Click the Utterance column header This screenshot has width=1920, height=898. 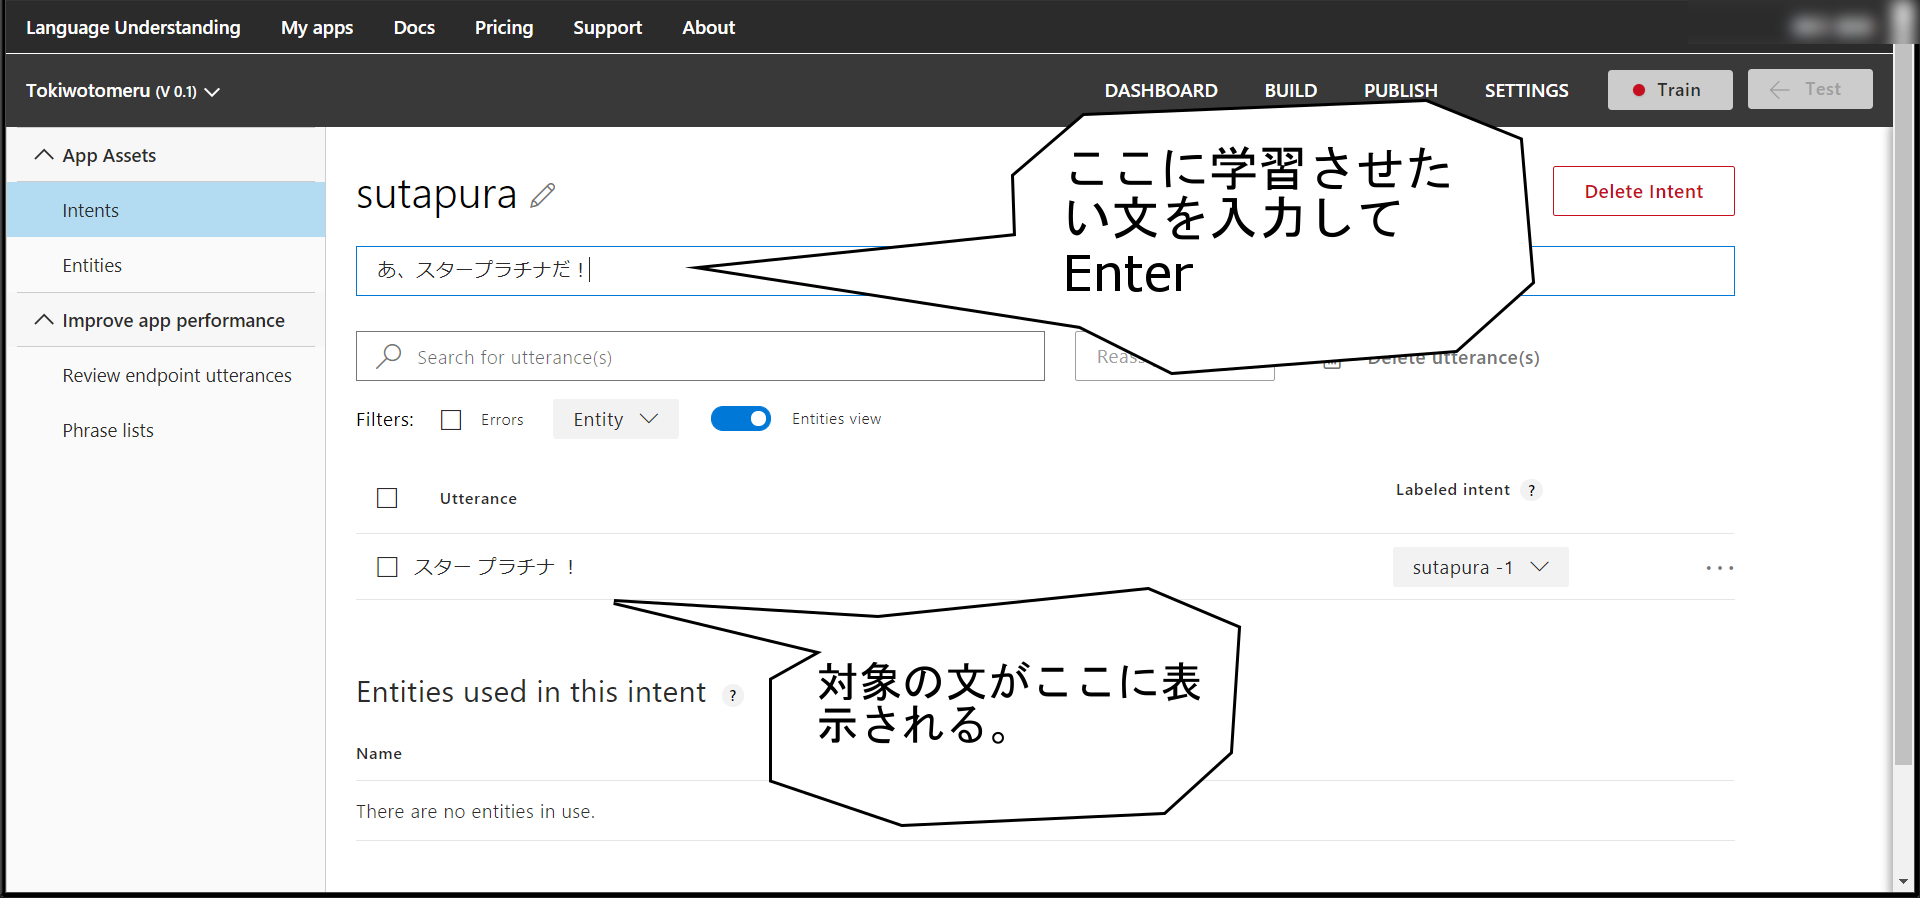(x=478, y=498)
